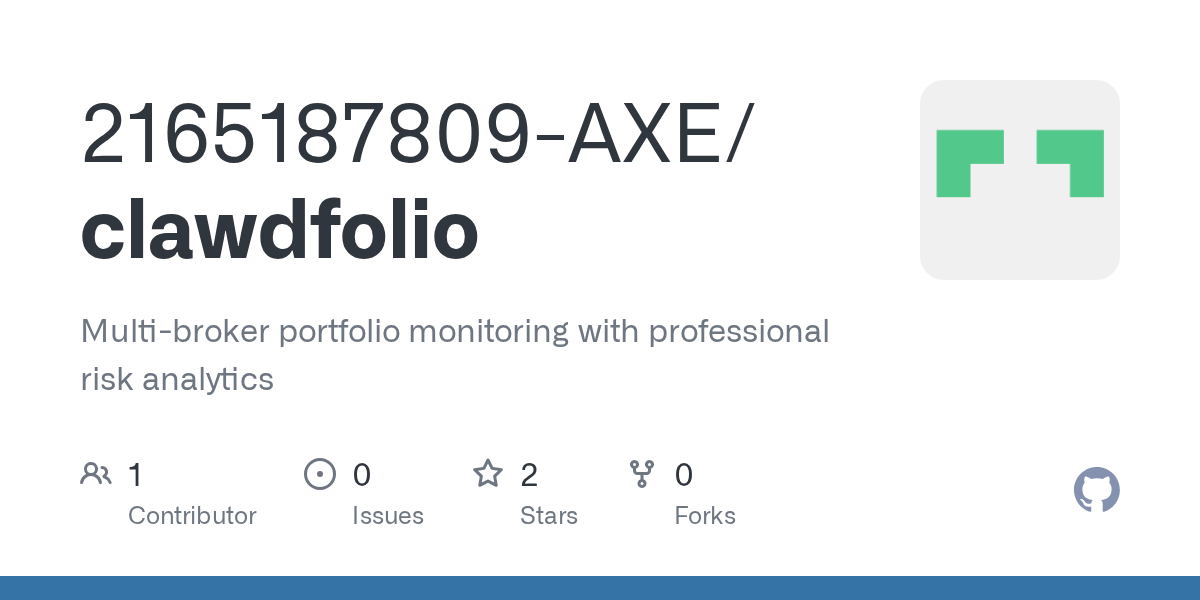Viewport: 1200px width, 600px height.
Task: Click the contributor count number 1
Action: pyautogui.click(x=136, y=475)
